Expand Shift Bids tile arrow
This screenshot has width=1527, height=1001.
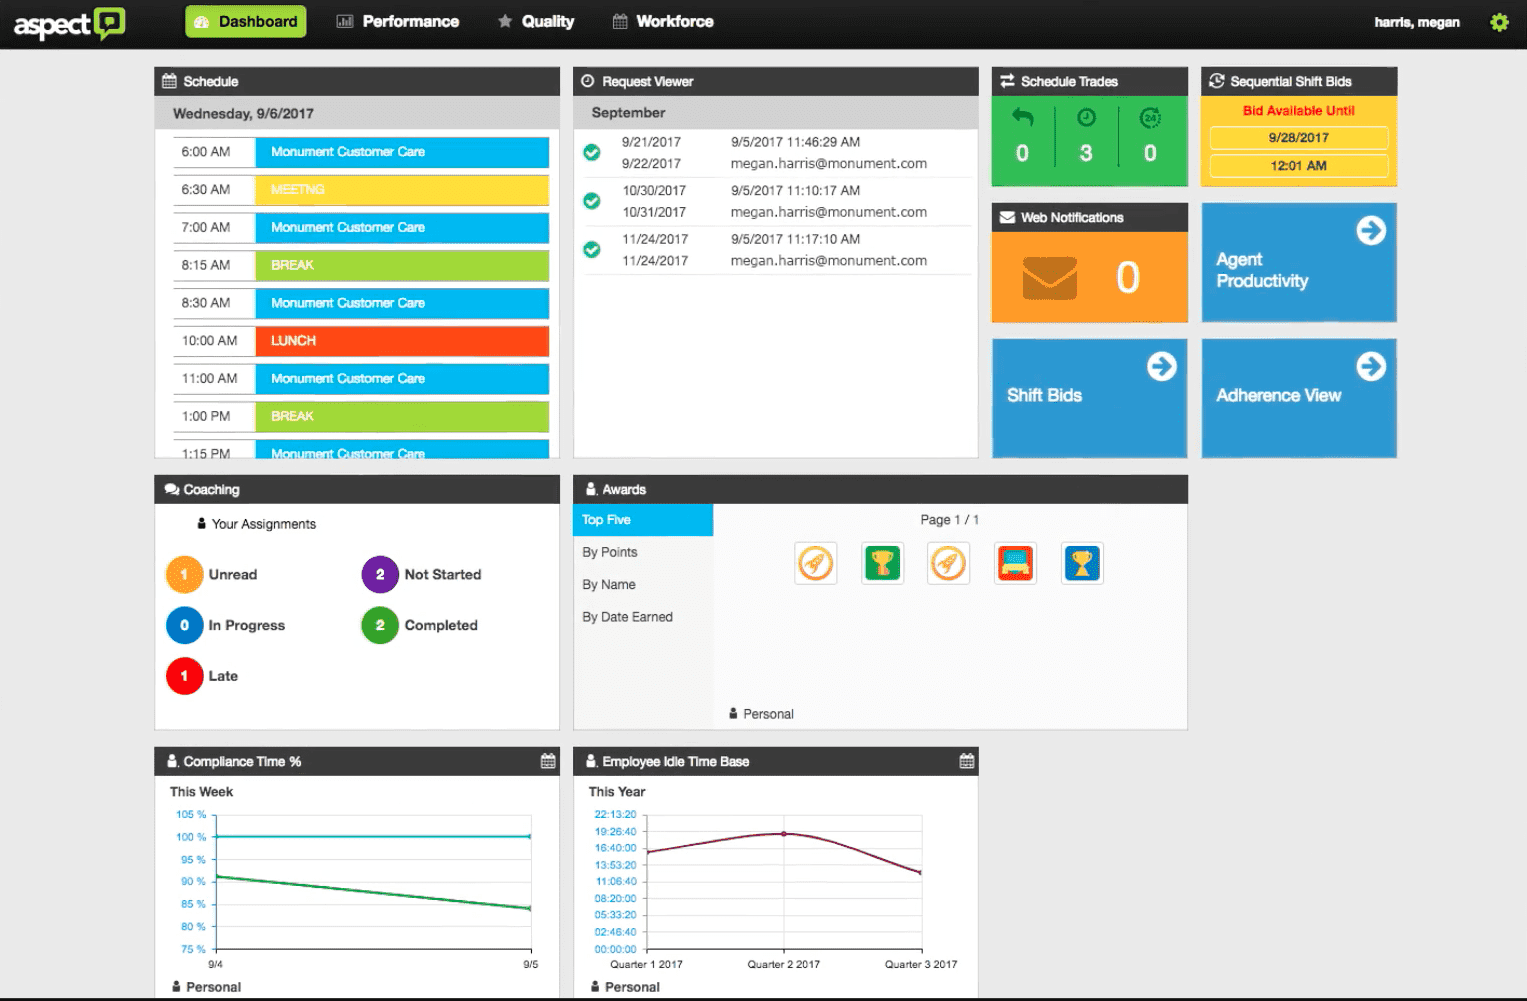(x=1161, y=367)
